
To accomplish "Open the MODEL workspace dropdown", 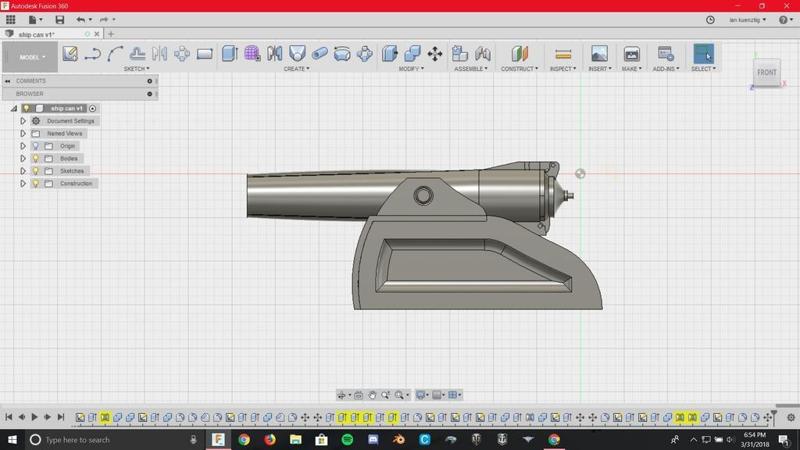I will click(x=30, y=57).
